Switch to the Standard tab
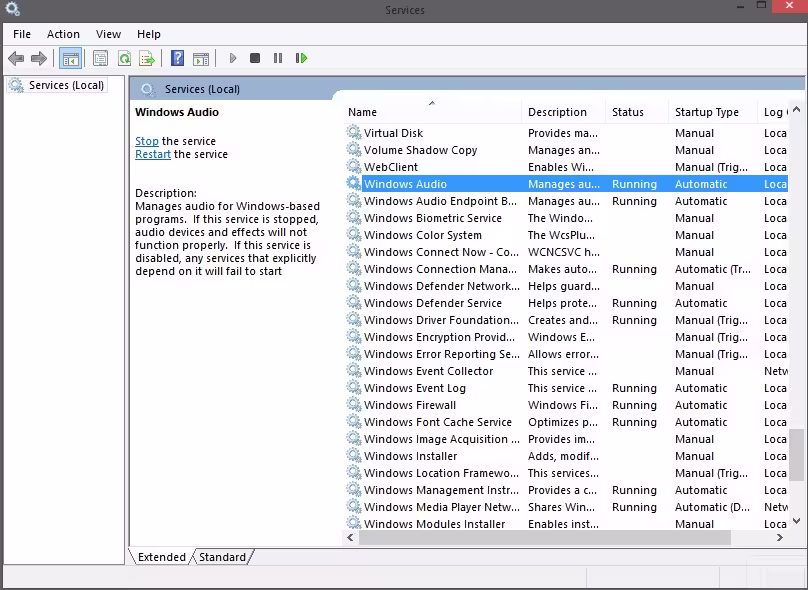The image size is (808, 590). pyautogui.click(x=223, y=557)
